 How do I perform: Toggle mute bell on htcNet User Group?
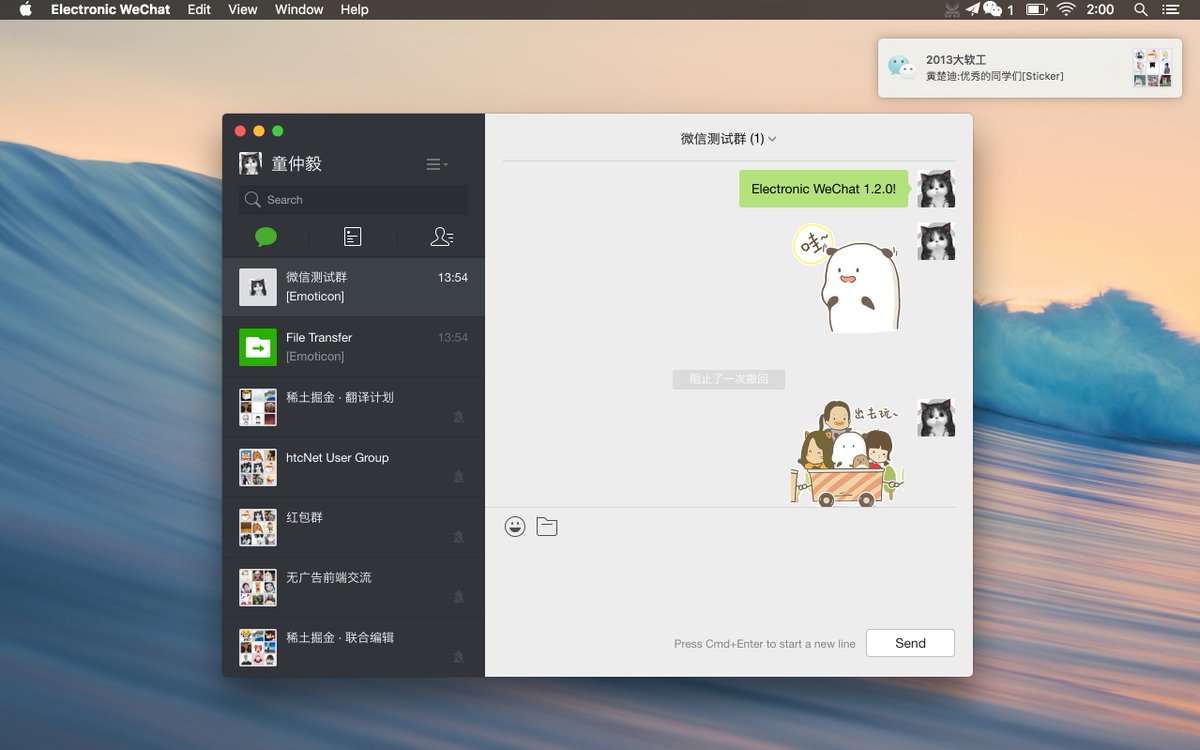coord(460,477)
